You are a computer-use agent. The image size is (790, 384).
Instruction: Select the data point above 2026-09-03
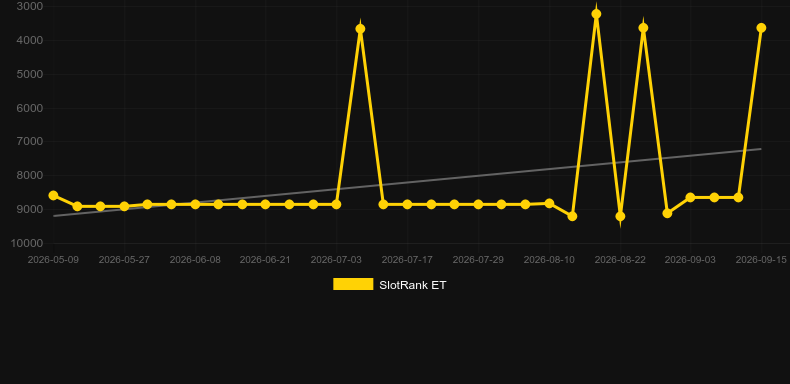(x=690, y=198)
